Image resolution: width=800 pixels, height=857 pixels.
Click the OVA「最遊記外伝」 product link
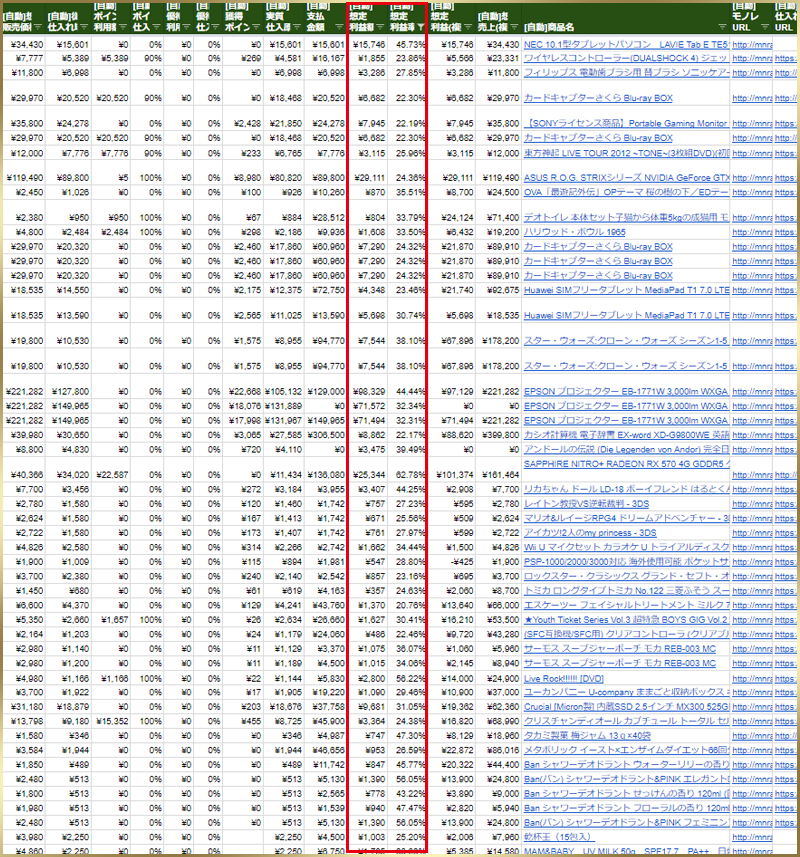pos(626,192)
